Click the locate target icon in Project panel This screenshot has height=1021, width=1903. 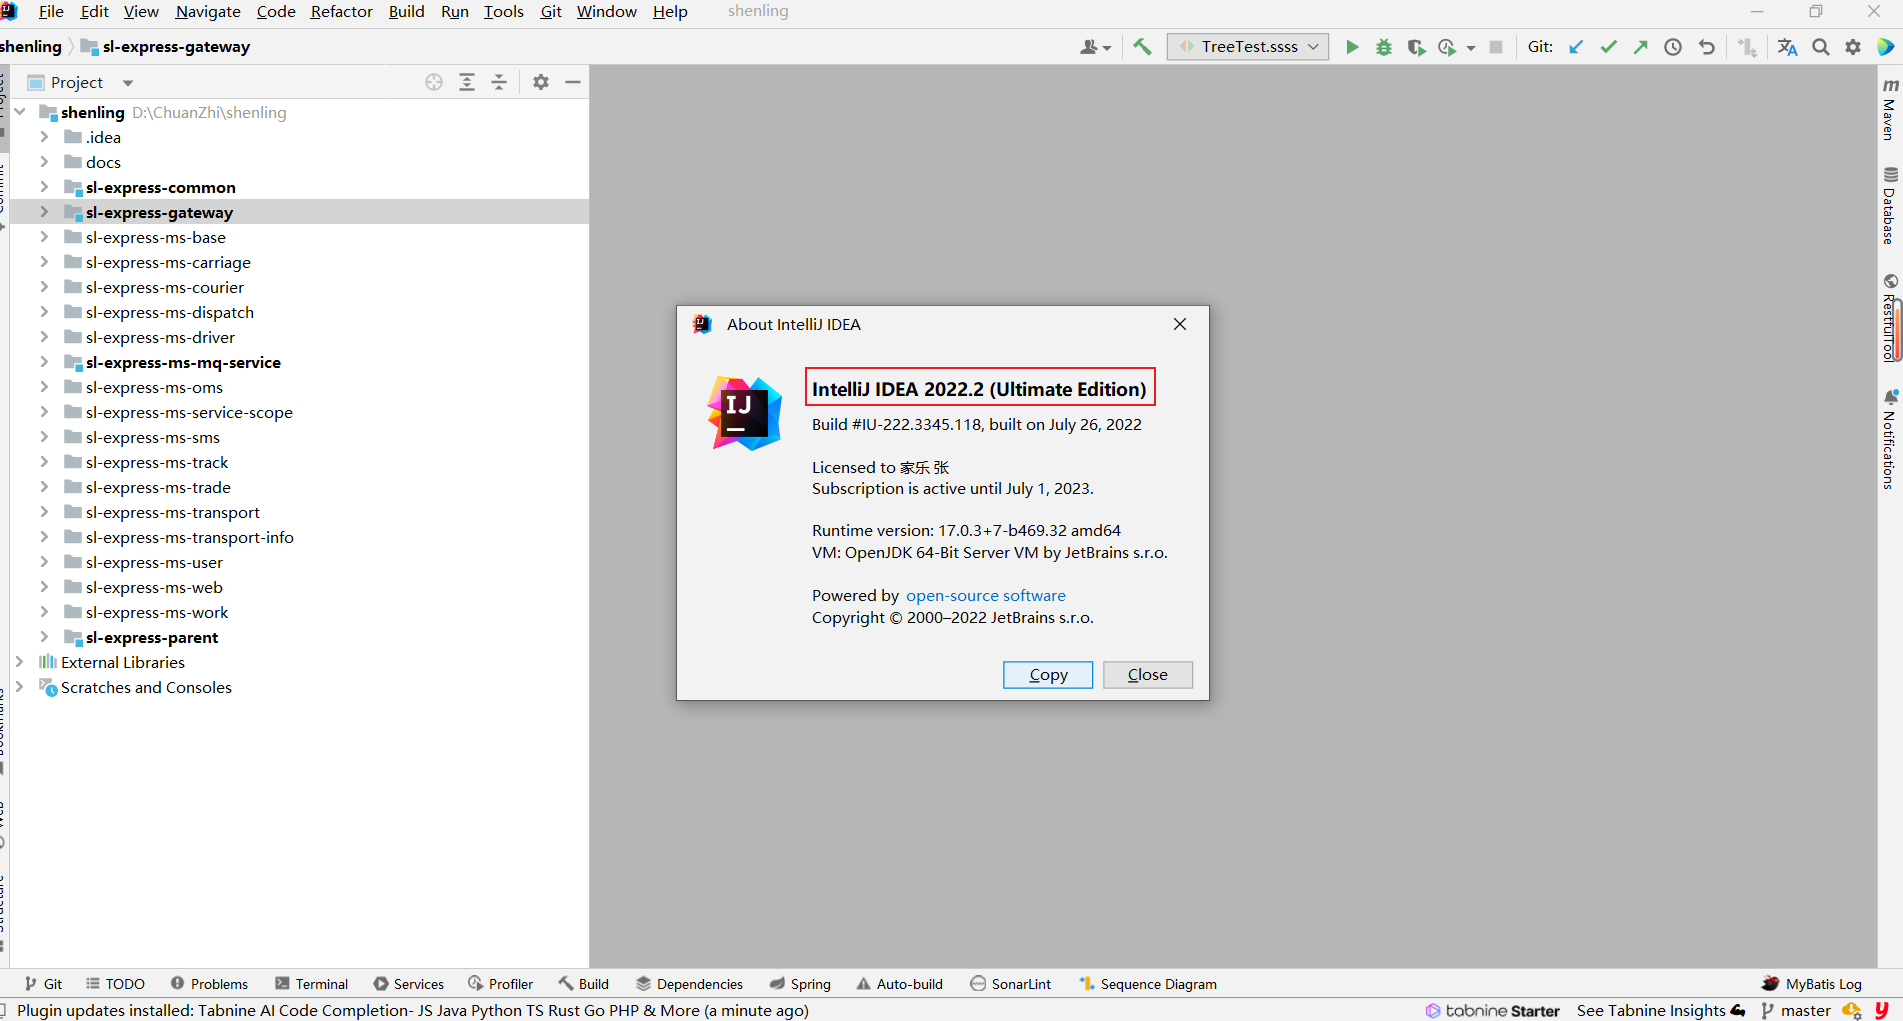(x=434, y=82)
